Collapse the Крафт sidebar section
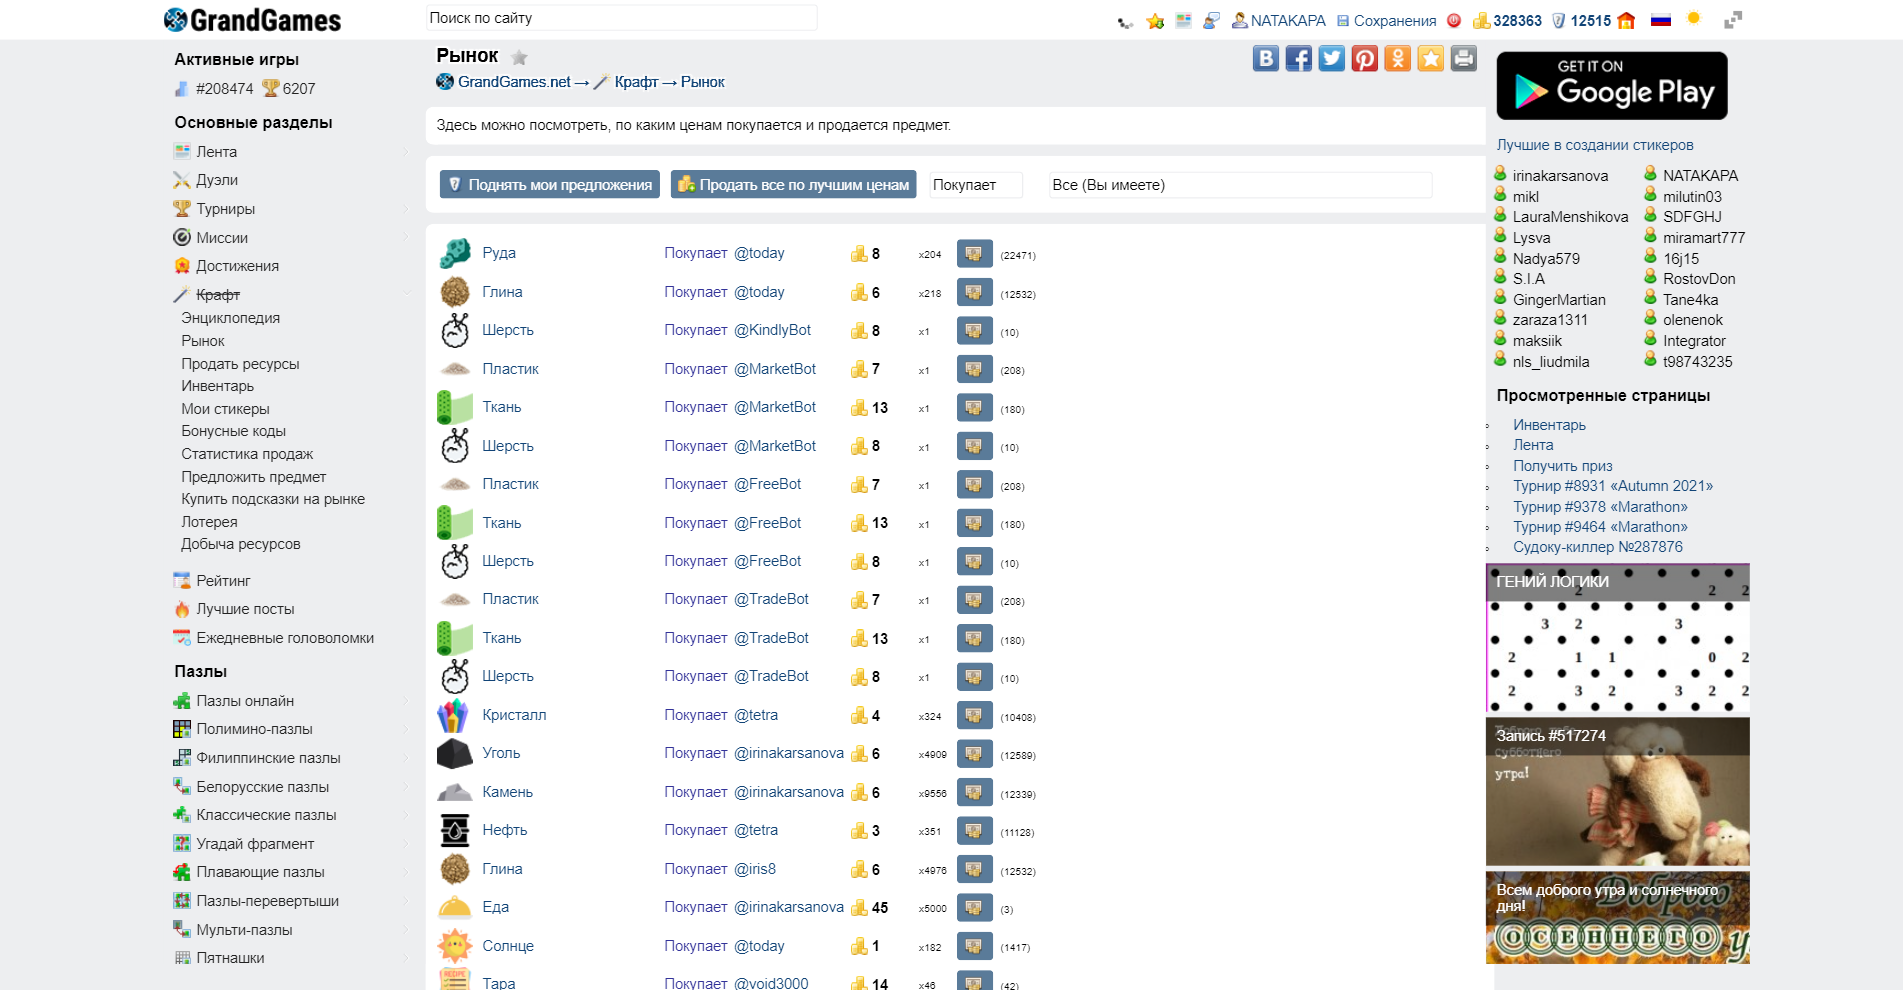 (406, 295)
